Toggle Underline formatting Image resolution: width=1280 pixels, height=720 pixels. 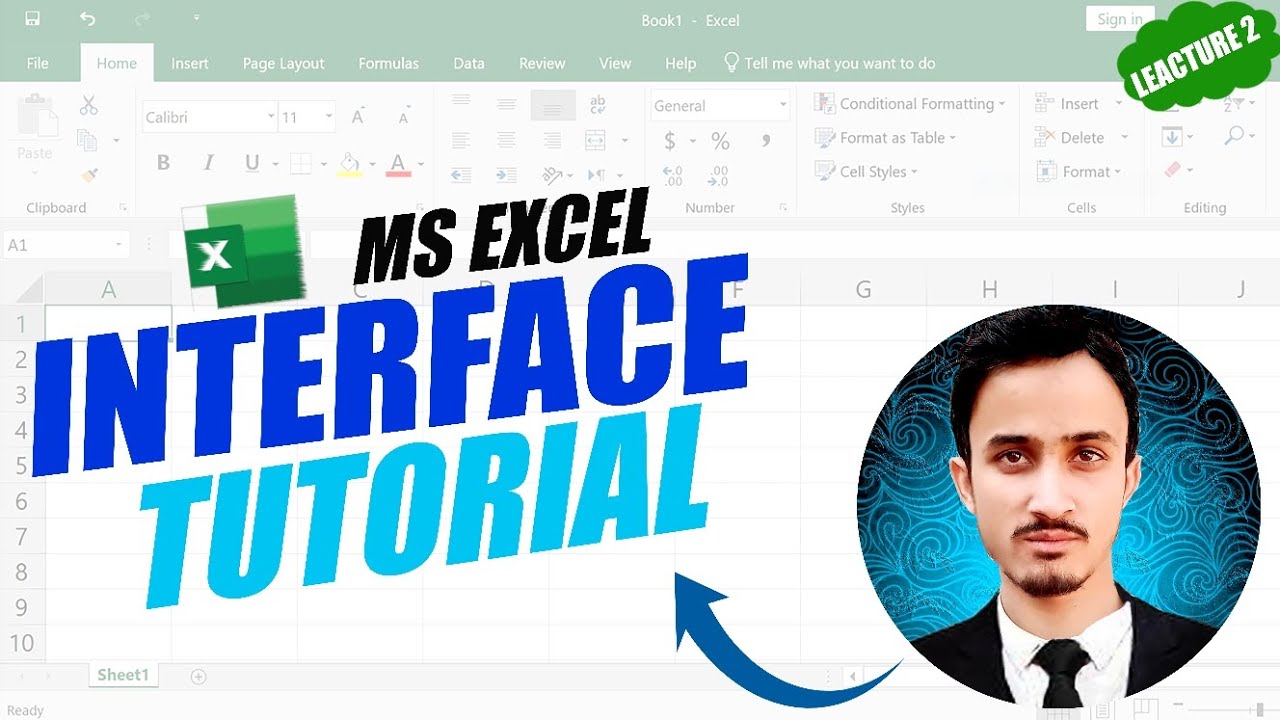[x=251, y=163]
